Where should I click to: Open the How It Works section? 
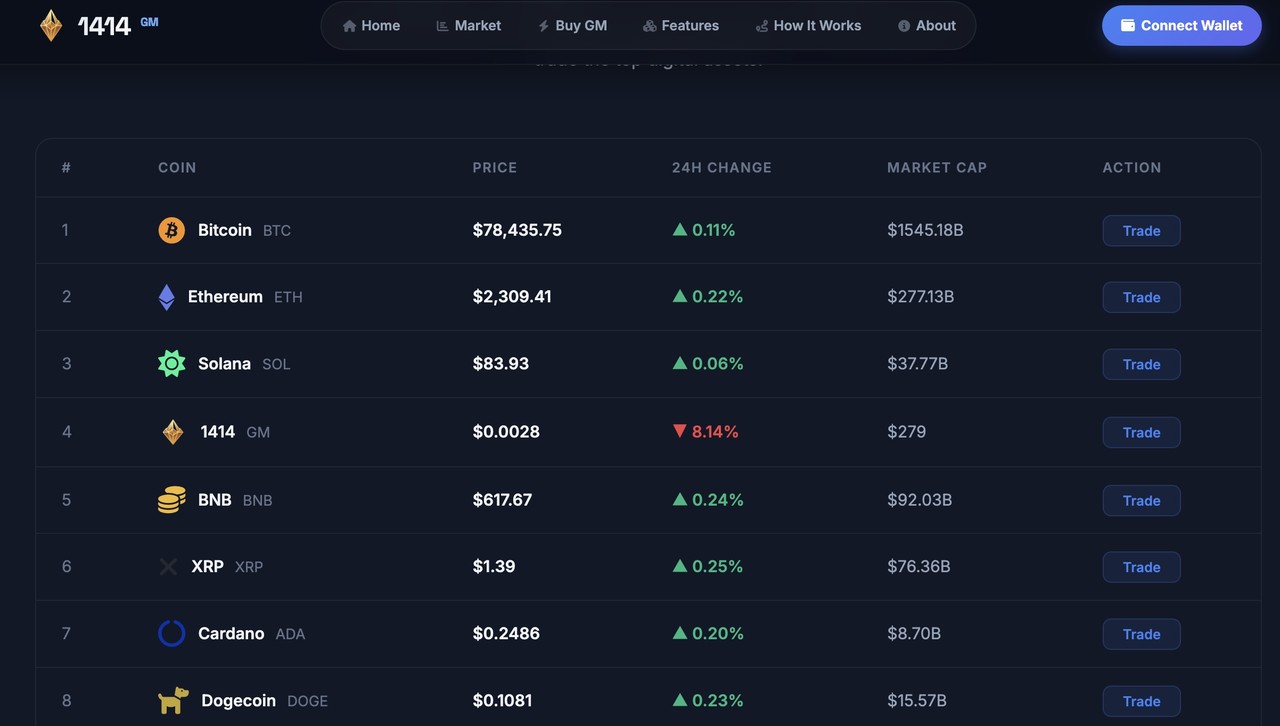(808, 25)
